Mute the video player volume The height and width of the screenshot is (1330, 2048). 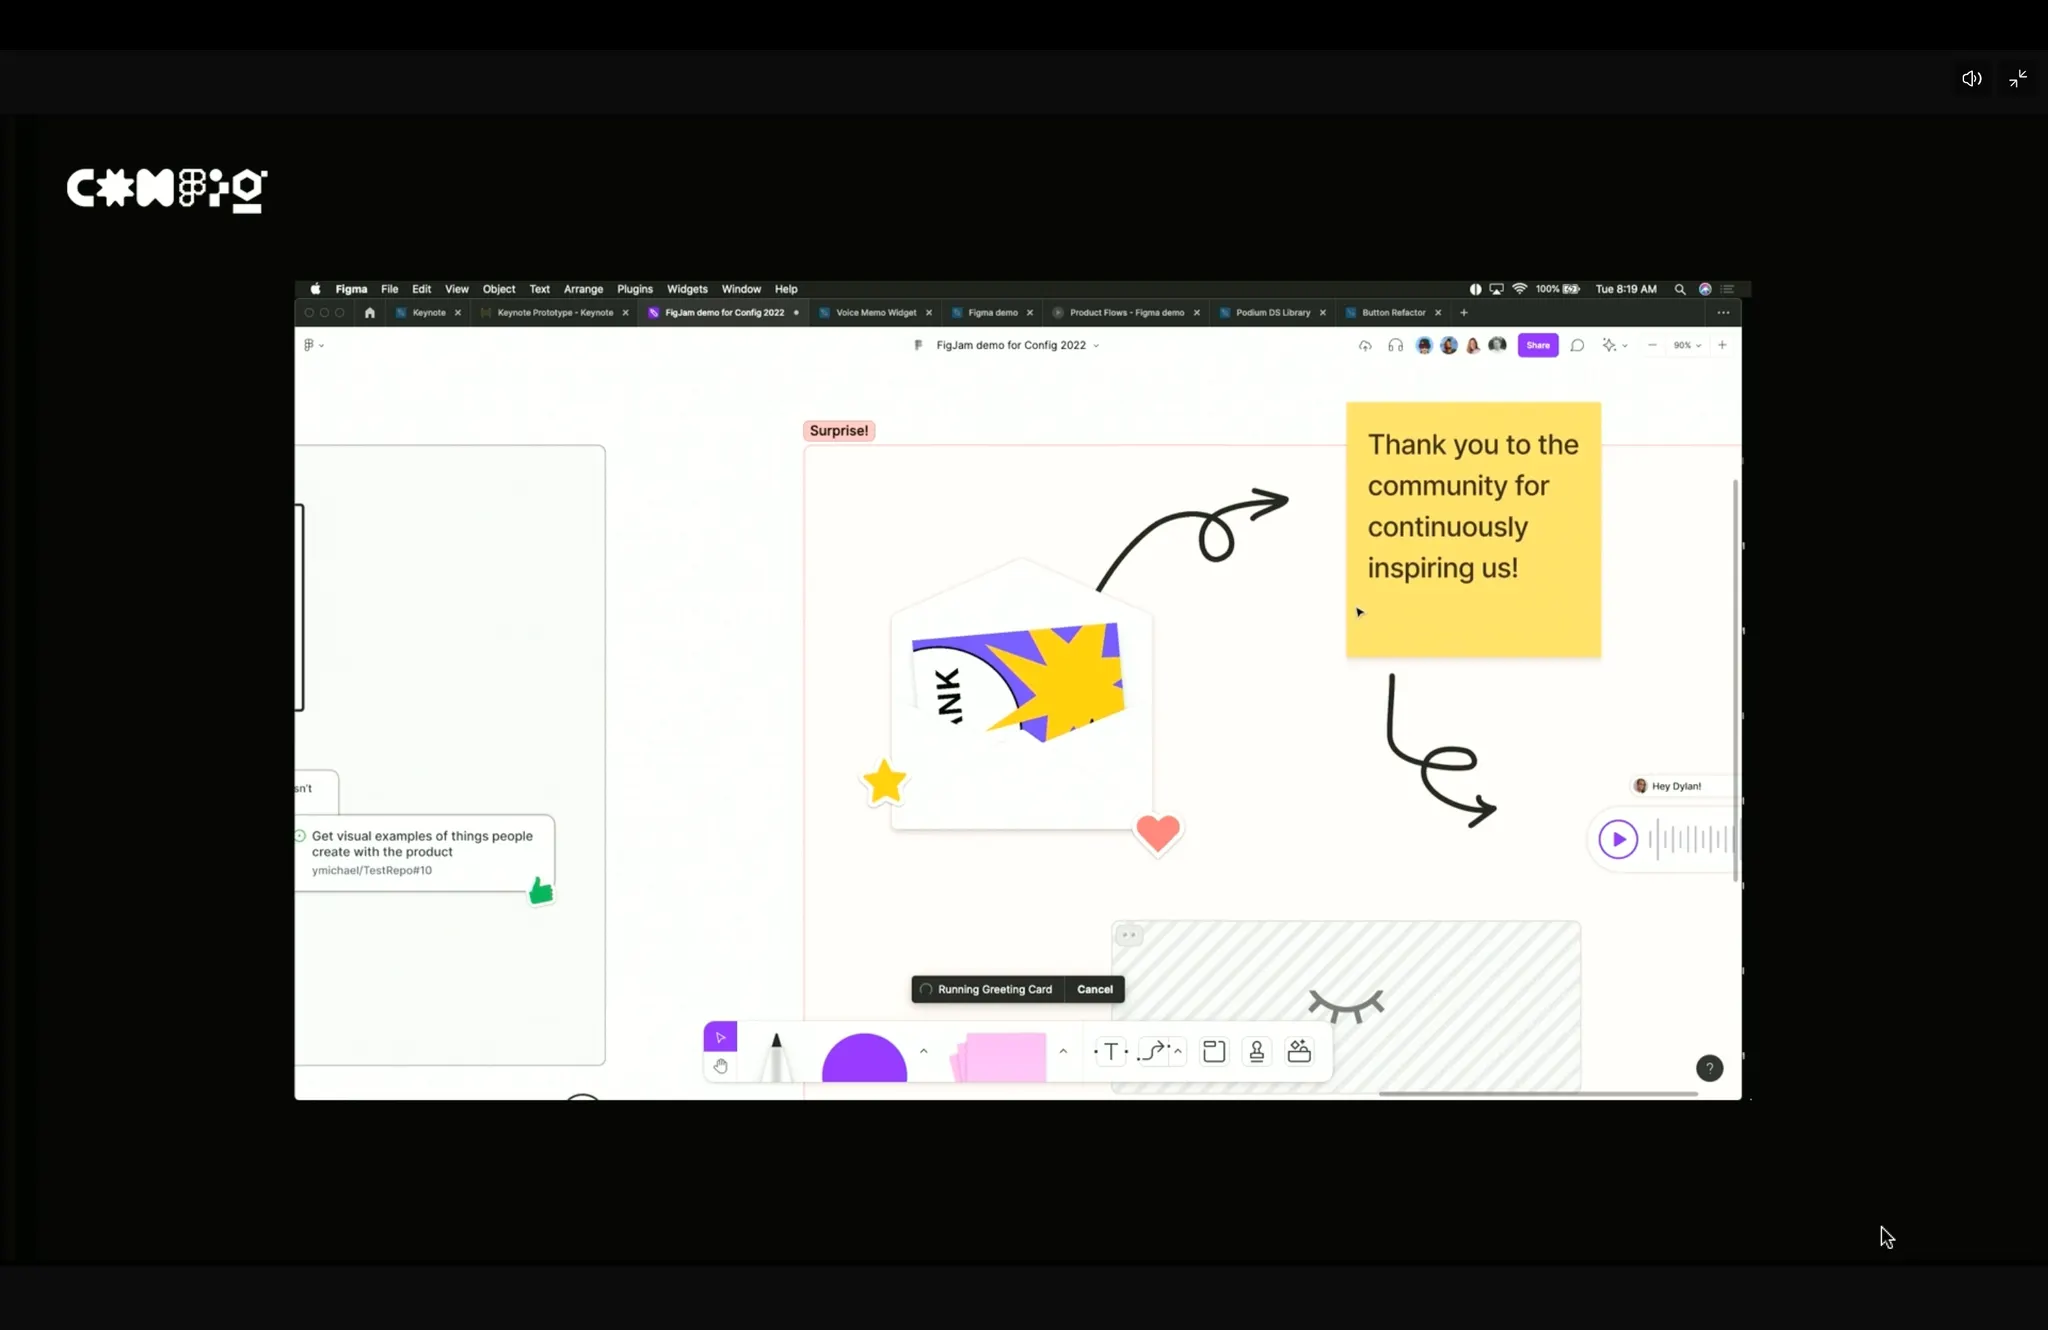(x=1971, y=79)
